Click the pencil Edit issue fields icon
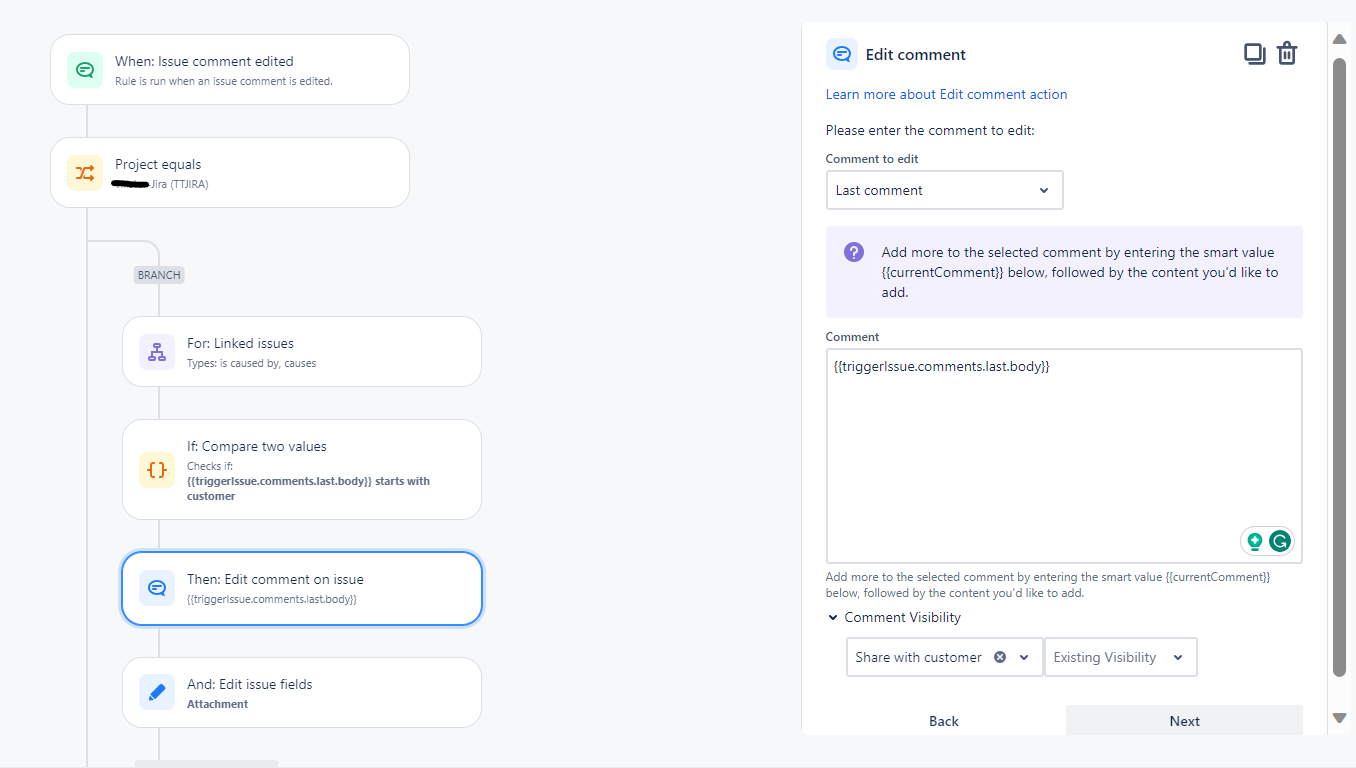The height and width of the screenshot is (768, 1356). (x=157, y=692)
